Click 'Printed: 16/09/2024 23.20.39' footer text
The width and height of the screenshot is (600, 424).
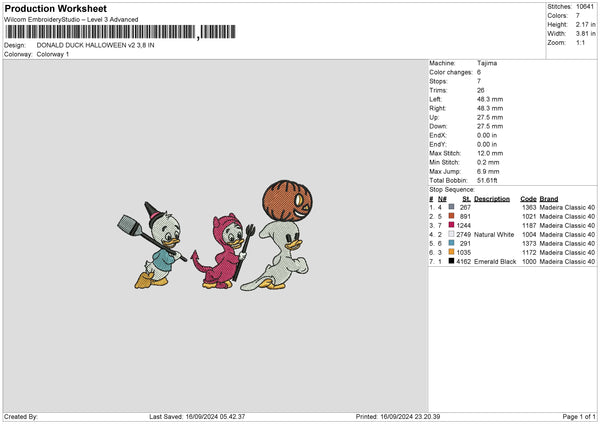tap(398, 417)
